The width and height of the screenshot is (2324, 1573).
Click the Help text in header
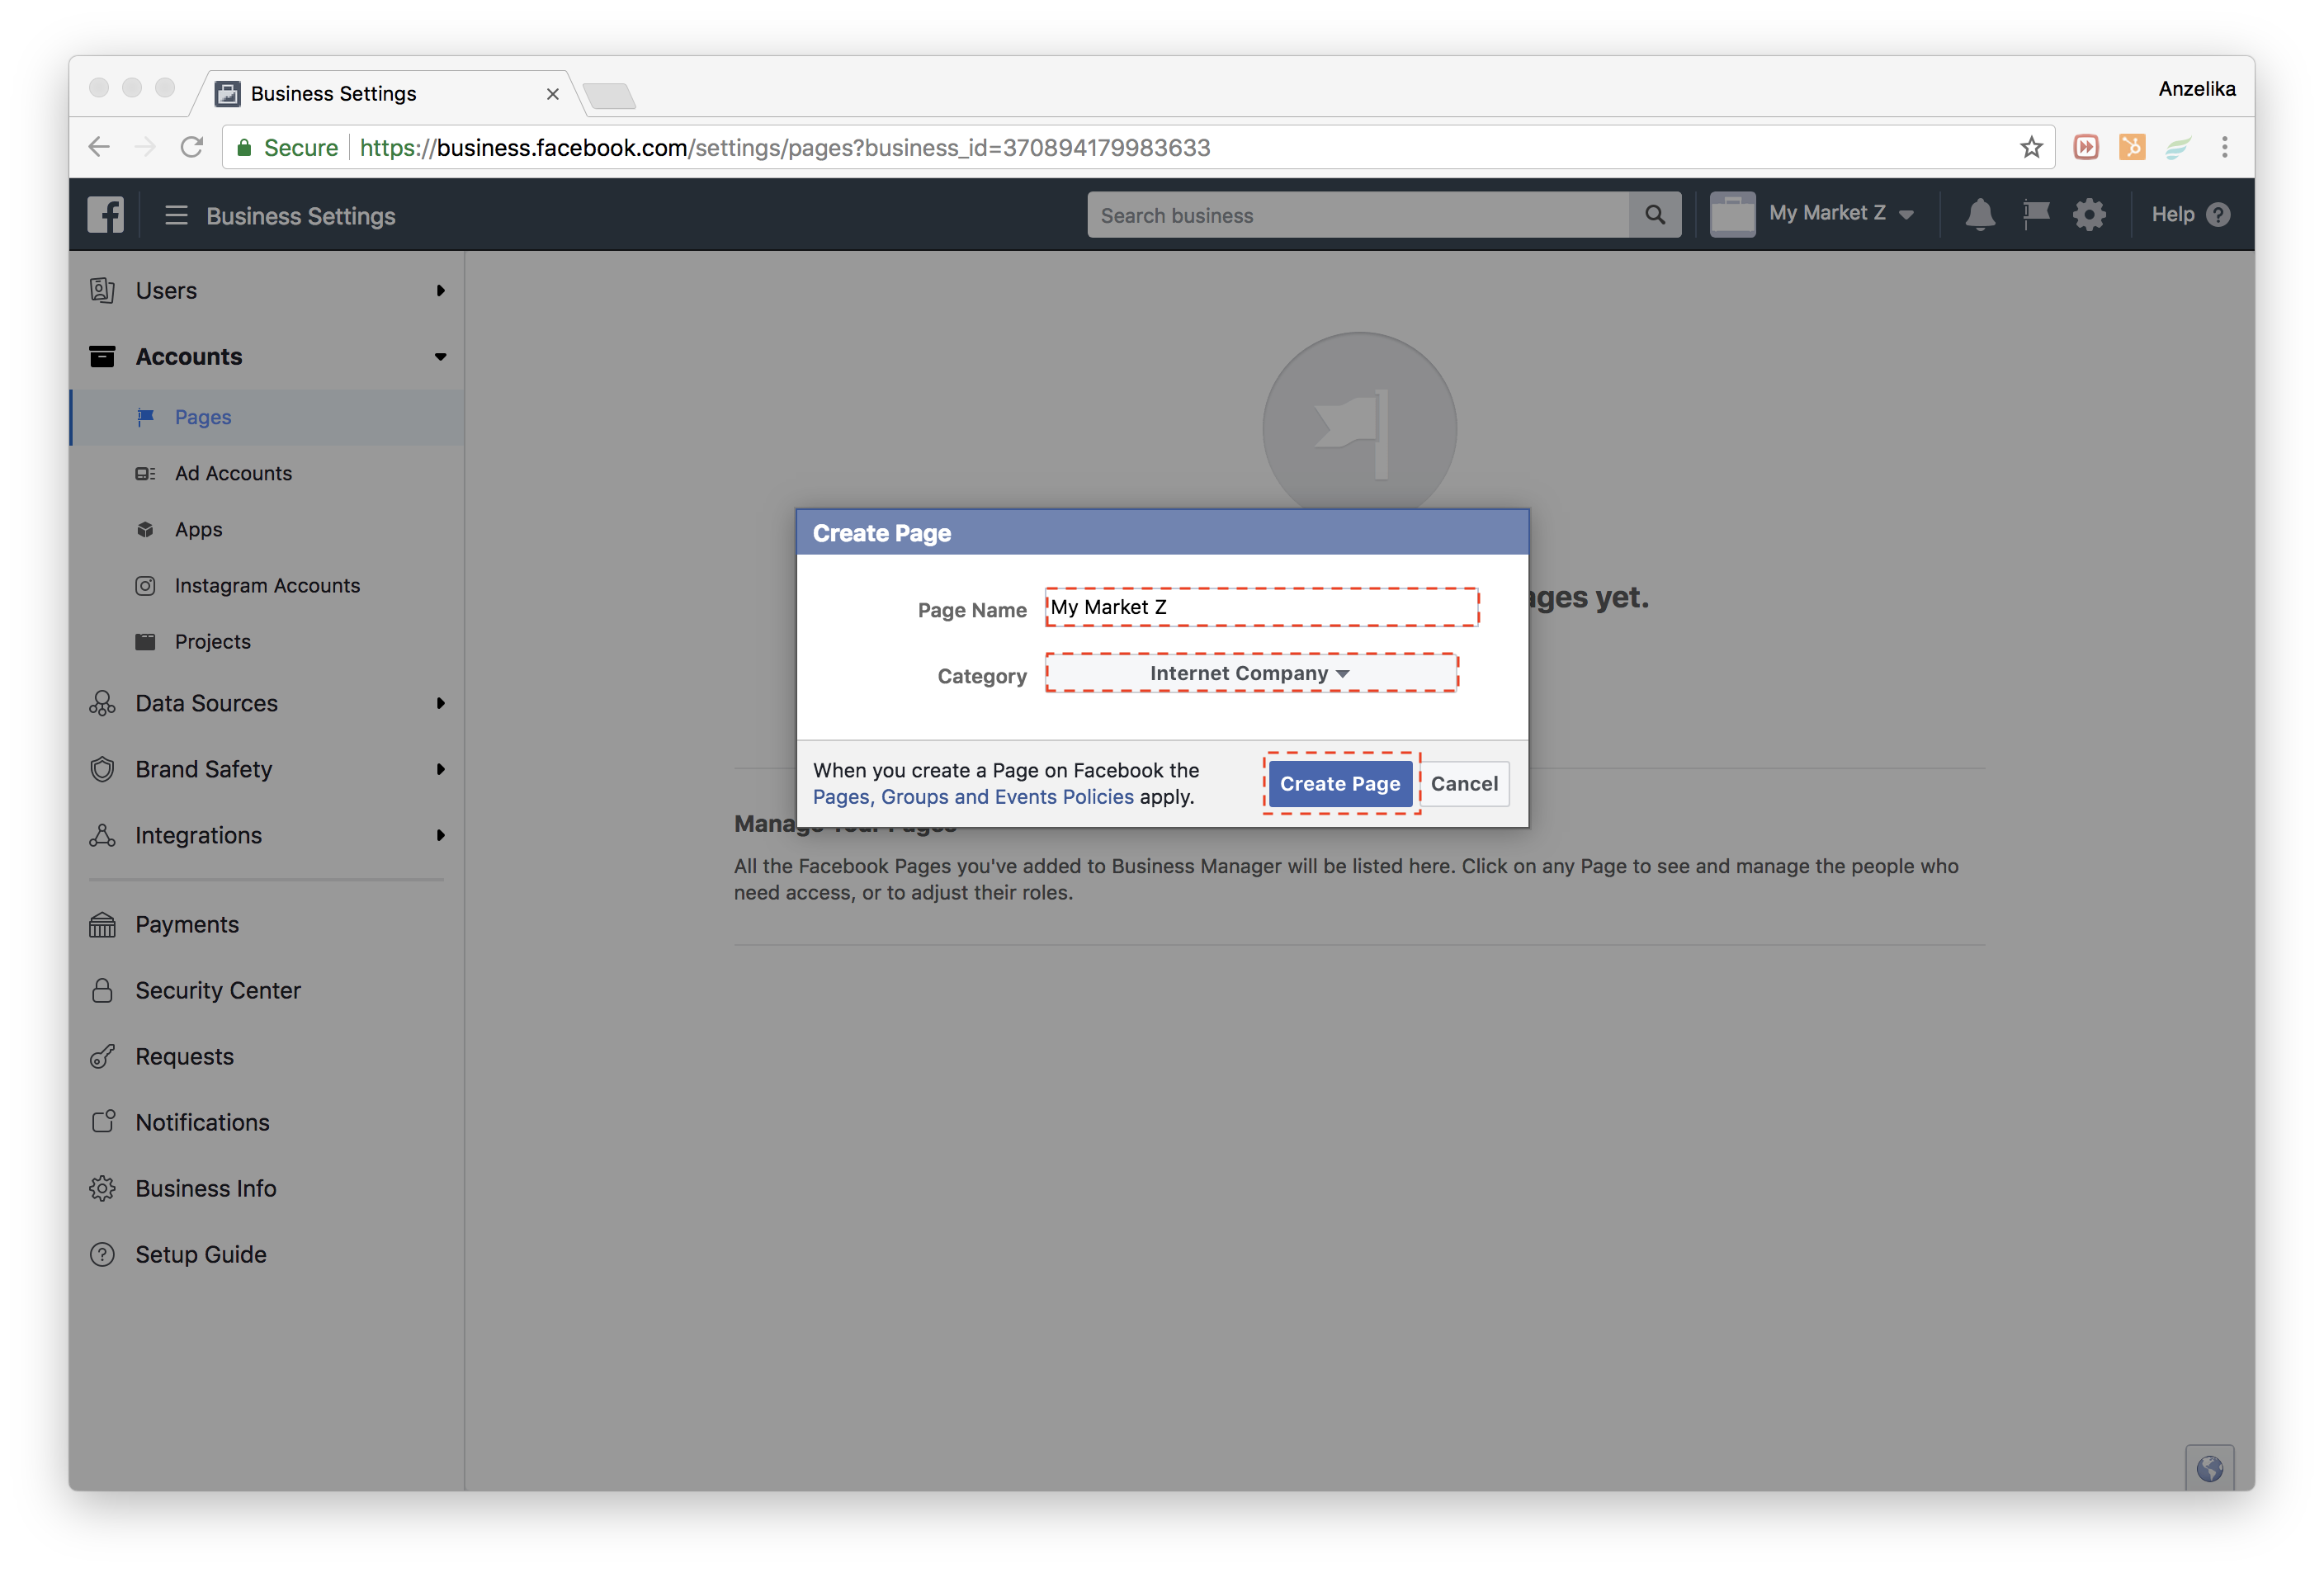pos(2172,215)
